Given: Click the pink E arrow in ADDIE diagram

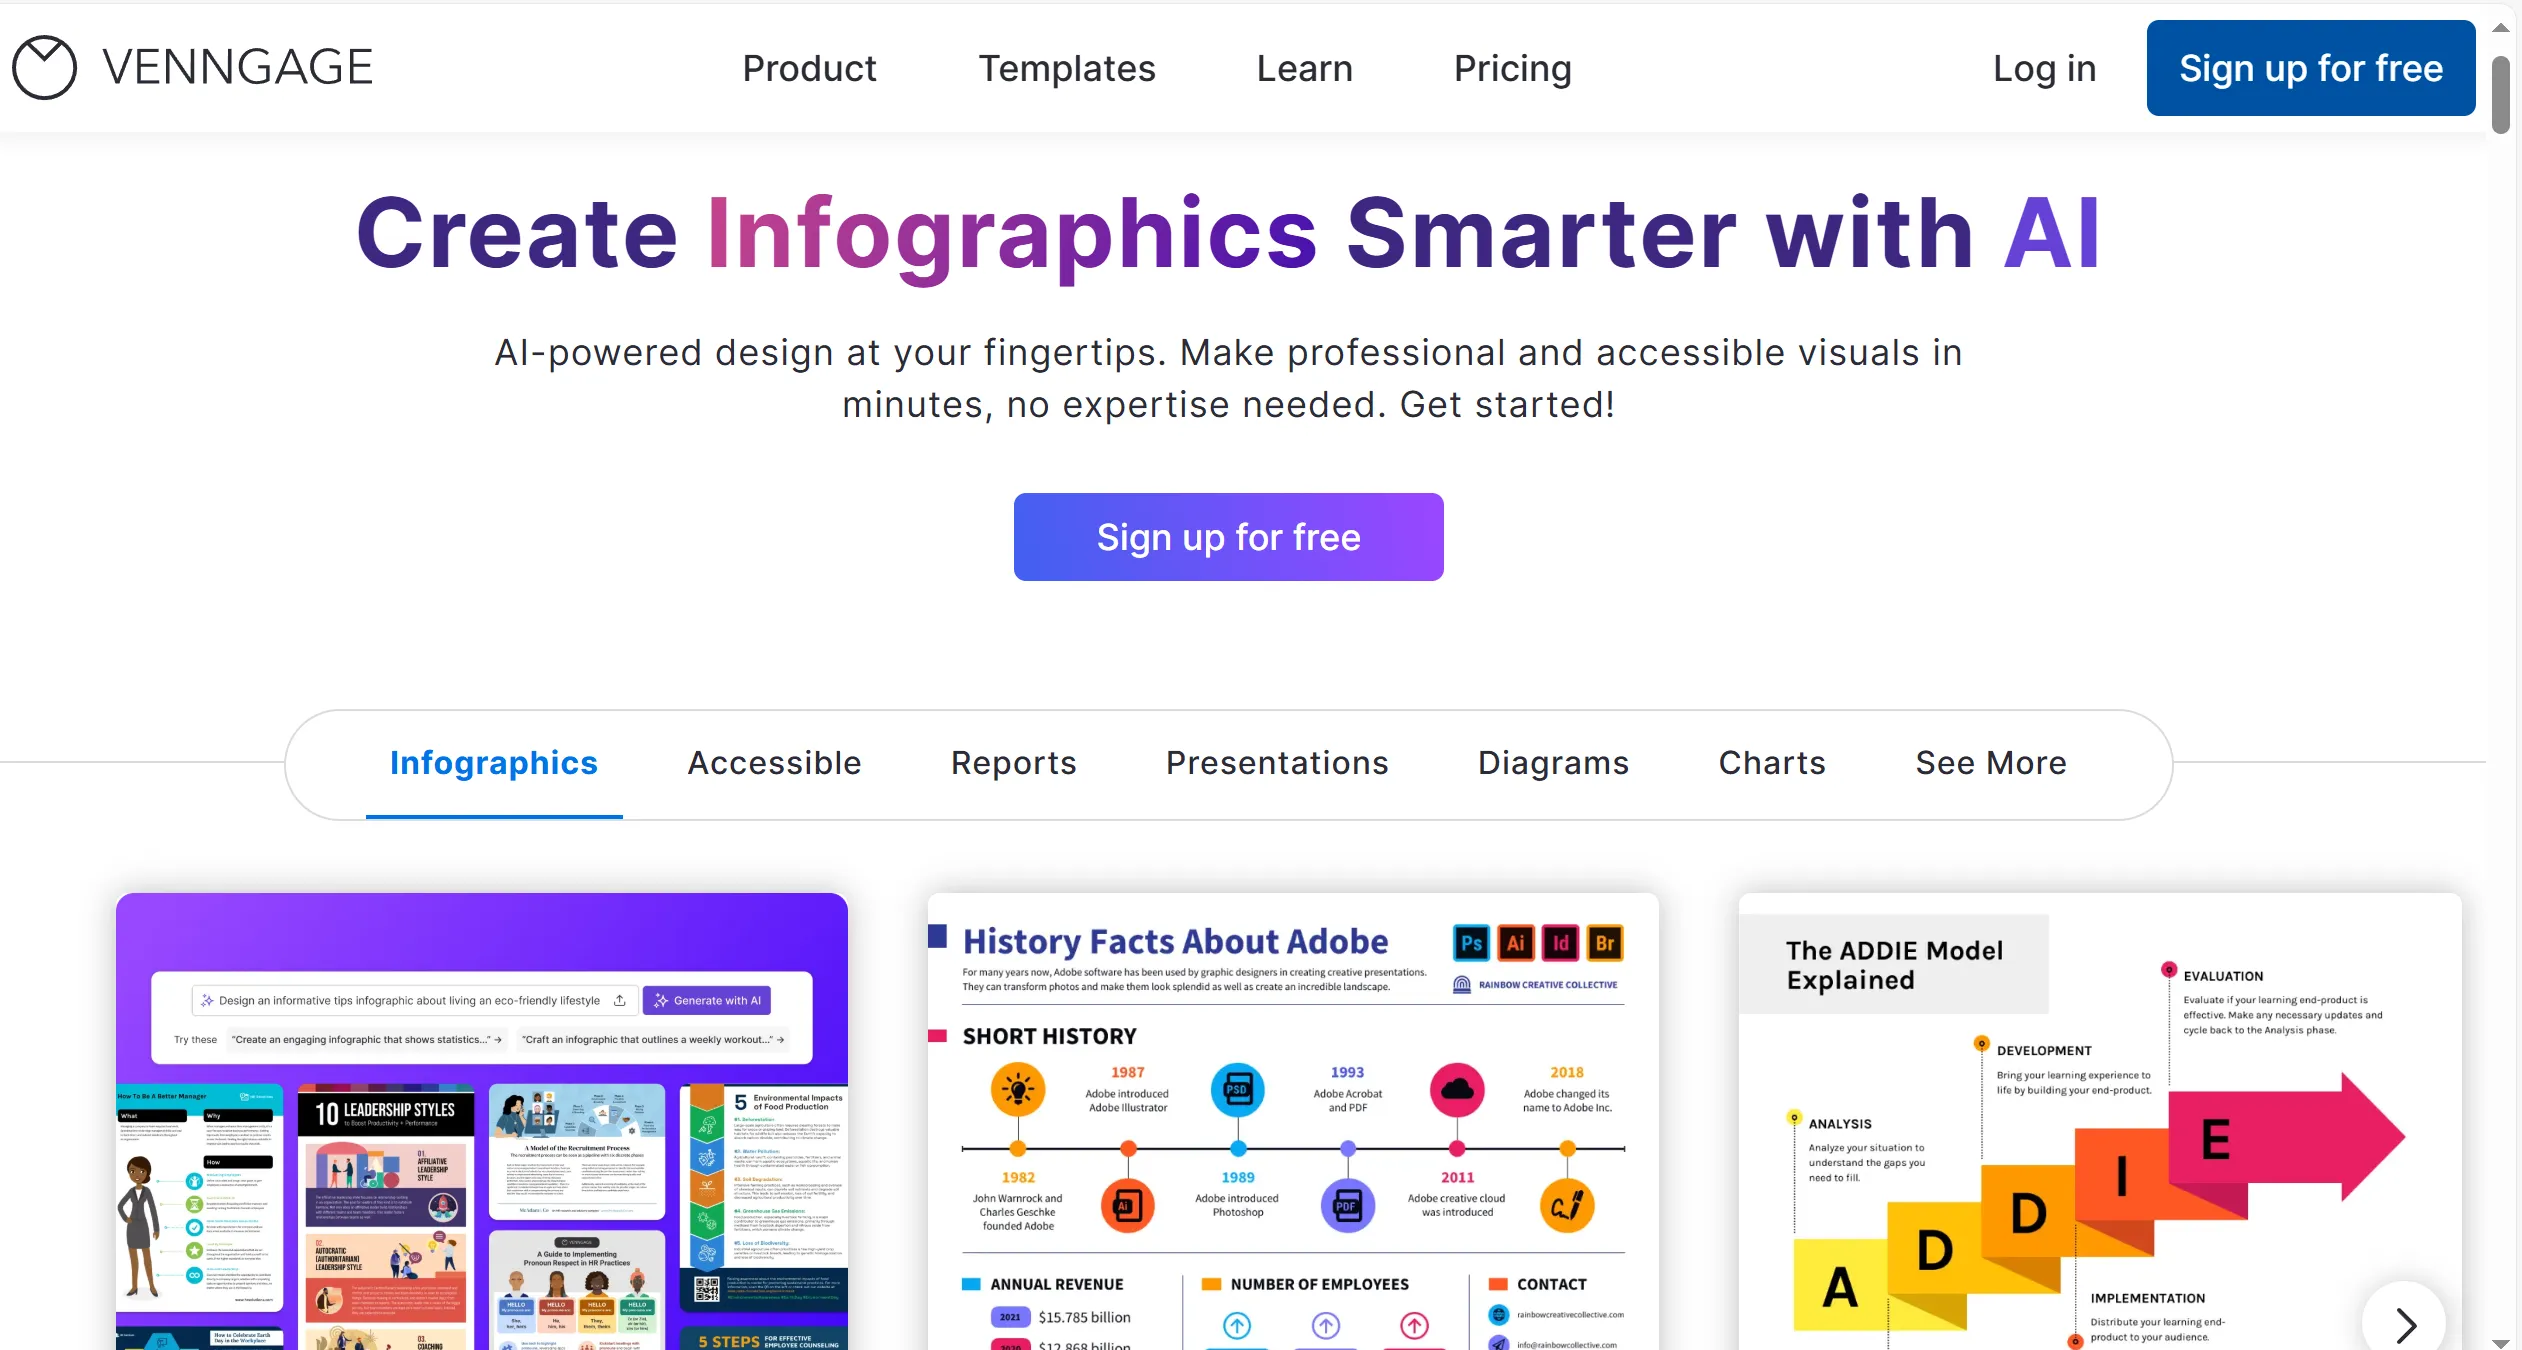Looking at the screenshot, I should pyautogui.click(x=2286, y=1137).
